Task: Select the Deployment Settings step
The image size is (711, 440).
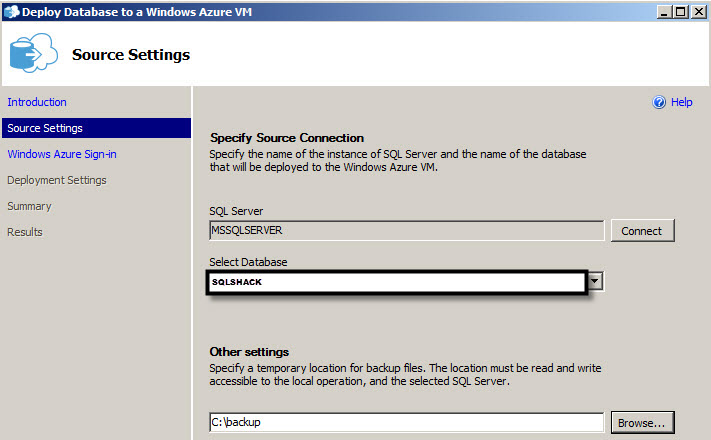Action: [57, 180]
